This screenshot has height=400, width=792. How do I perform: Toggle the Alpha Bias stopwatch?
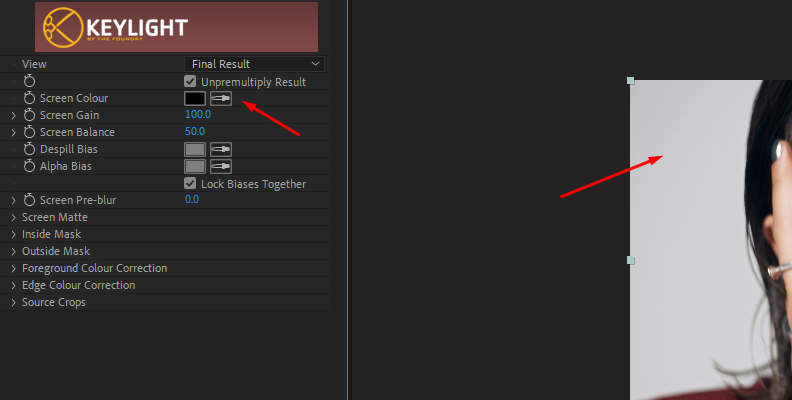(x=30, y=166)
